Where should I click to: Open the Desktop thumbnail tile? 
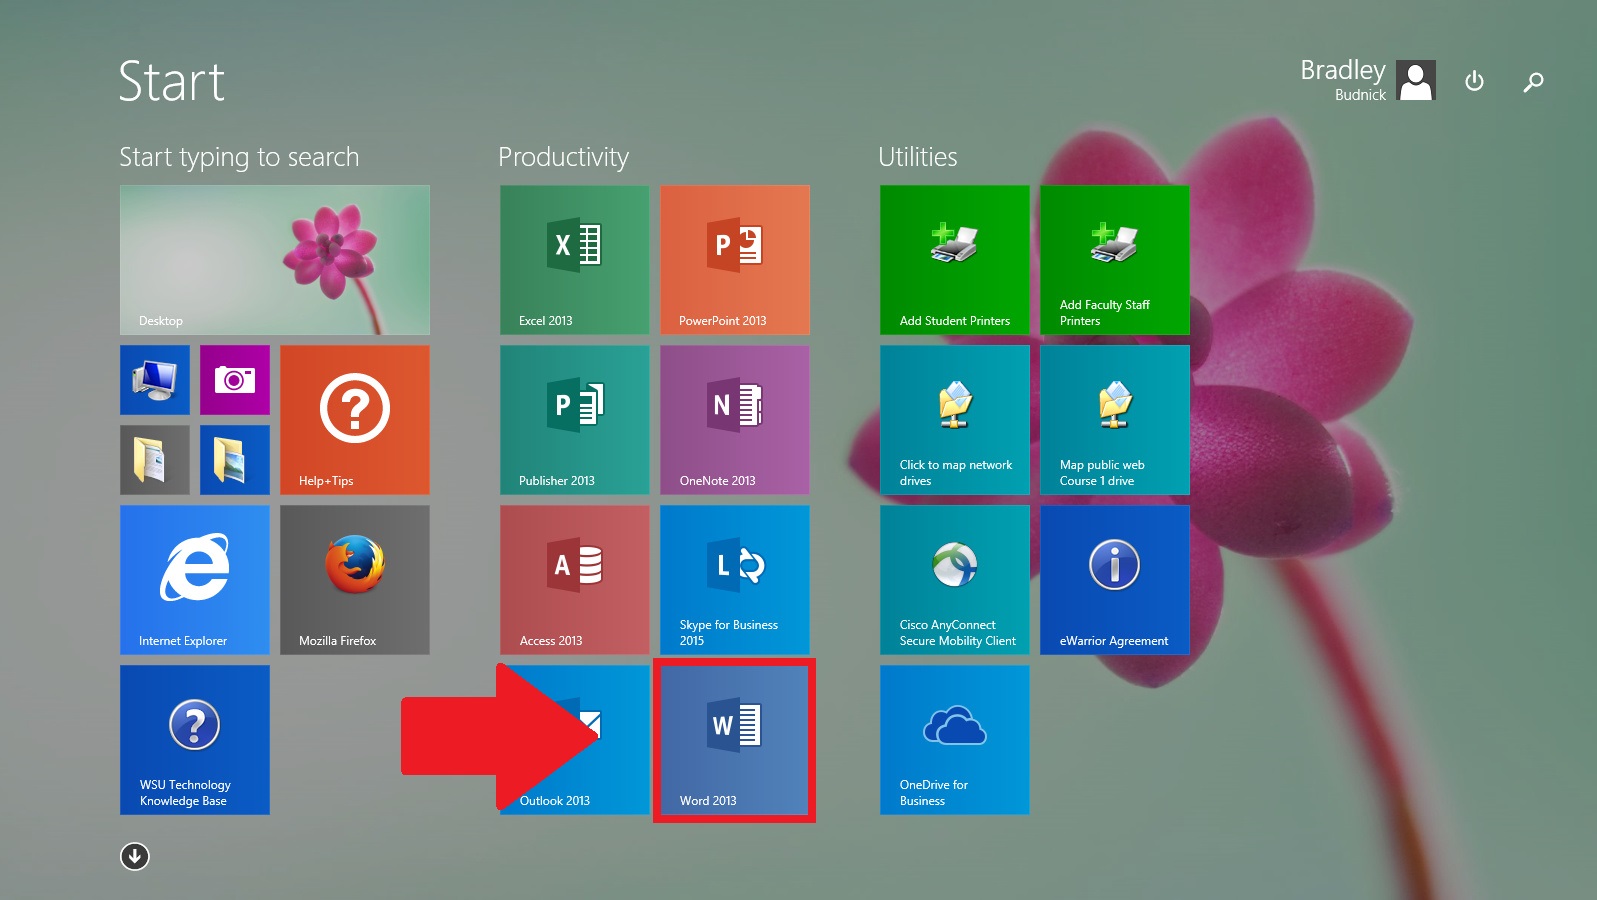pos(274,259)
